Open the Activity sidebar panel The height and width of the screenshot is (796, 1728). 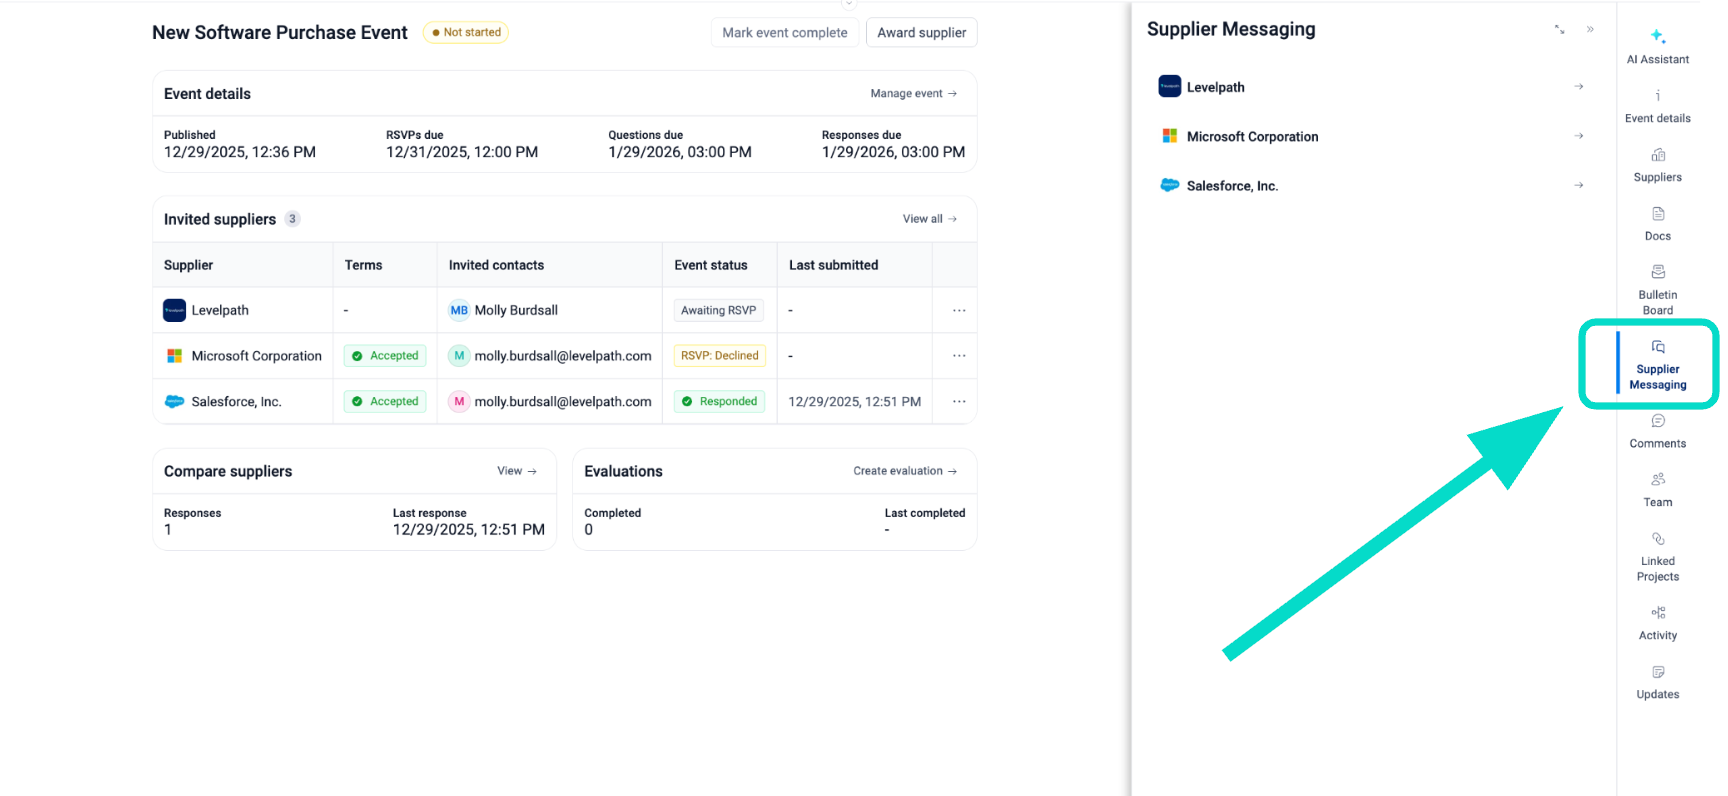[x=1657, y=623]
